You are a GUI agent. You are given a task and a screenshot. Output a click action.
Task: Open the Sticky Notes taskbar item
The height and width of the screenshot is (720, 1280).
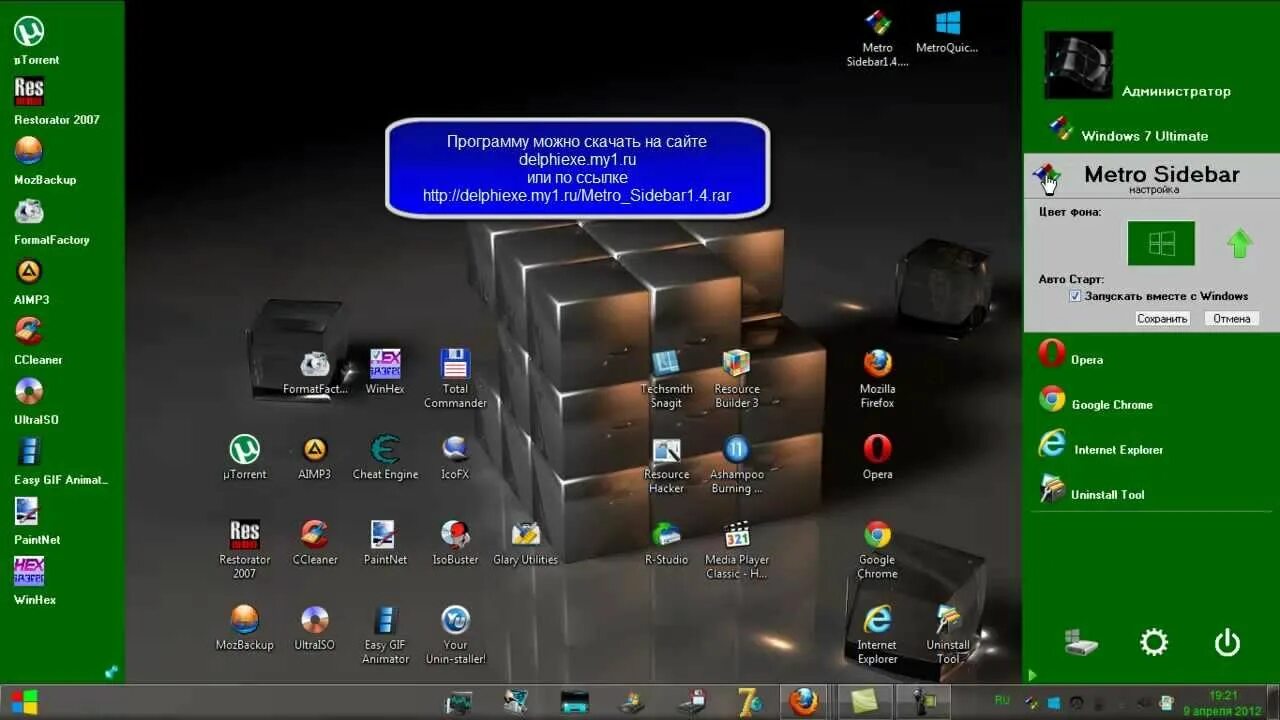pos(863,702)
